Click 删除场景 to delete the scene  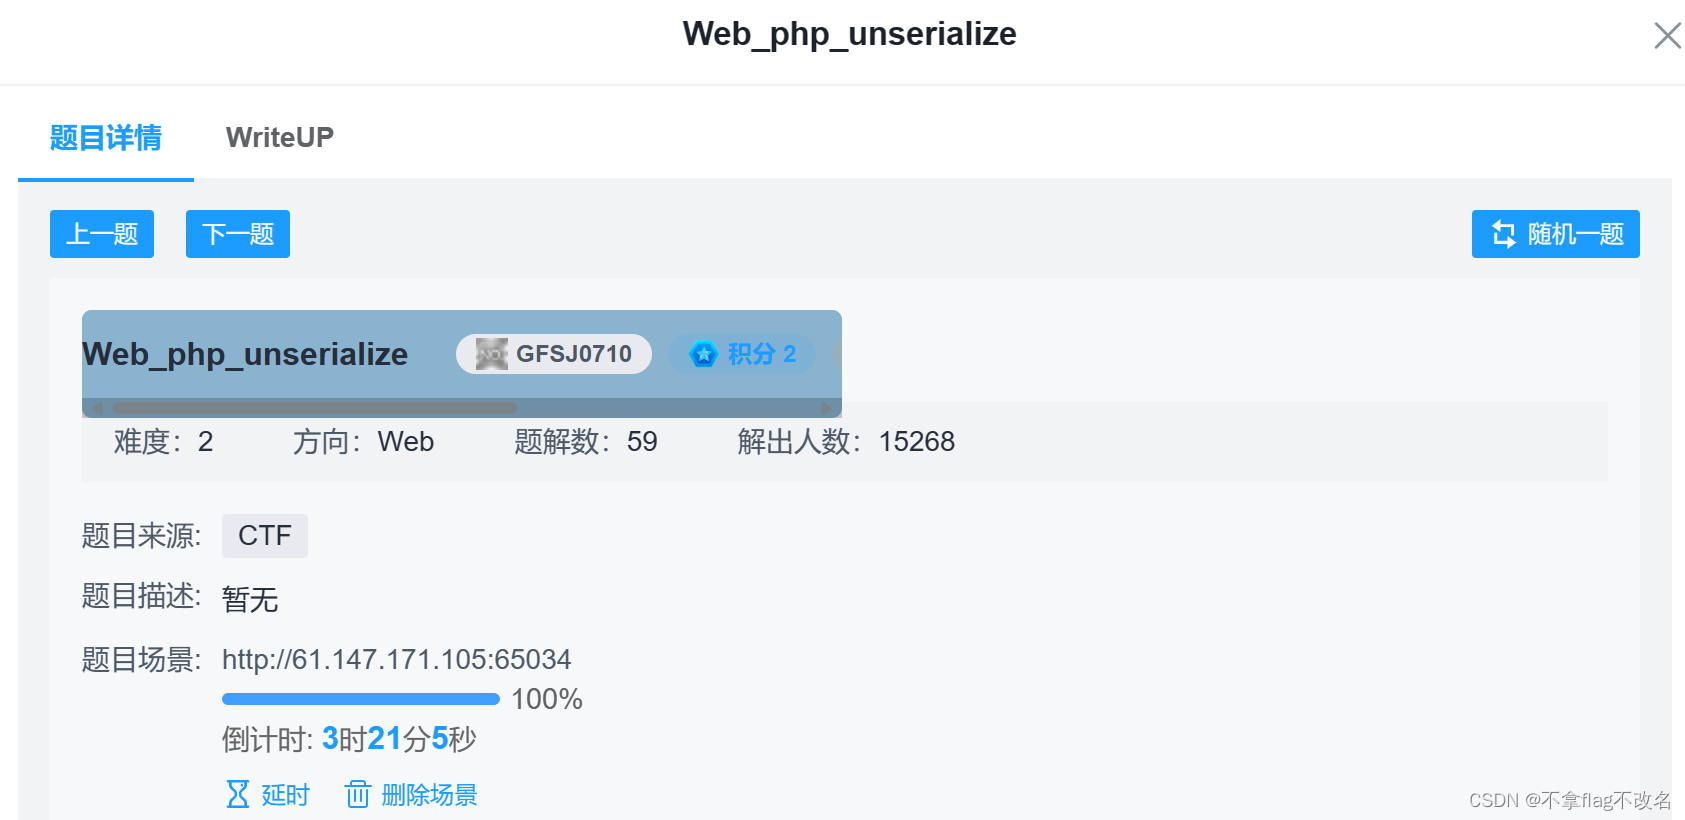point(430,794)
